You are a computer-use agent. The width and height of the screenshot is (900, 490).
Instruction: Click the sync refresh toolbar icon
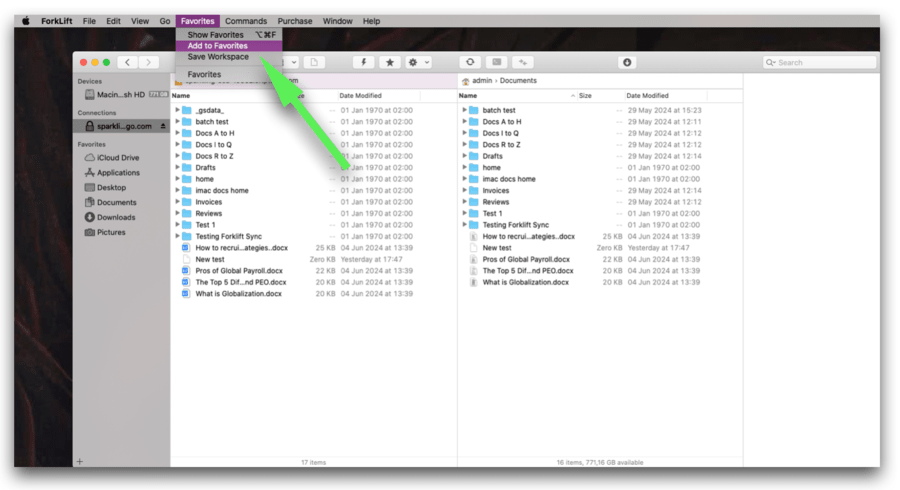click(x=470, y=62)
